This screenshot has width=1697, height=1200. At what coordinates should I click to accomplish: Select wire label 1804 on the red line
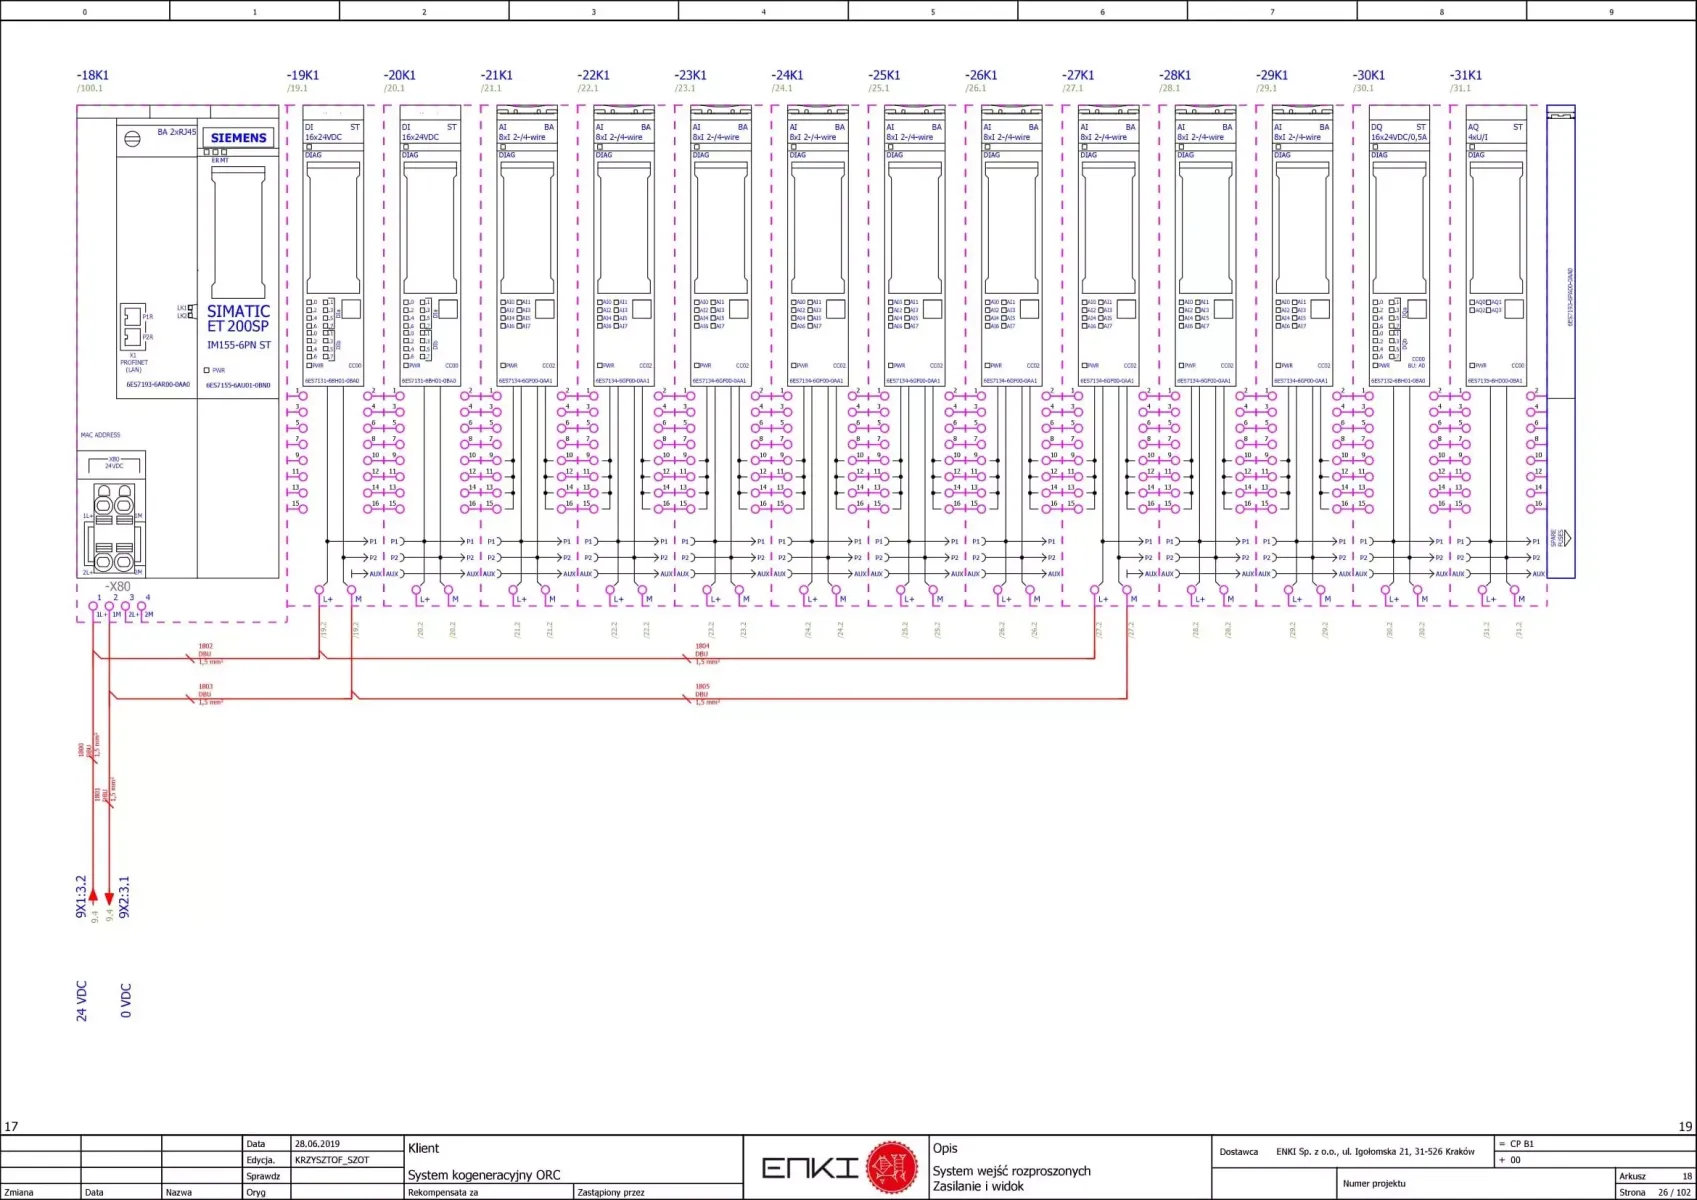pos(702,647)
